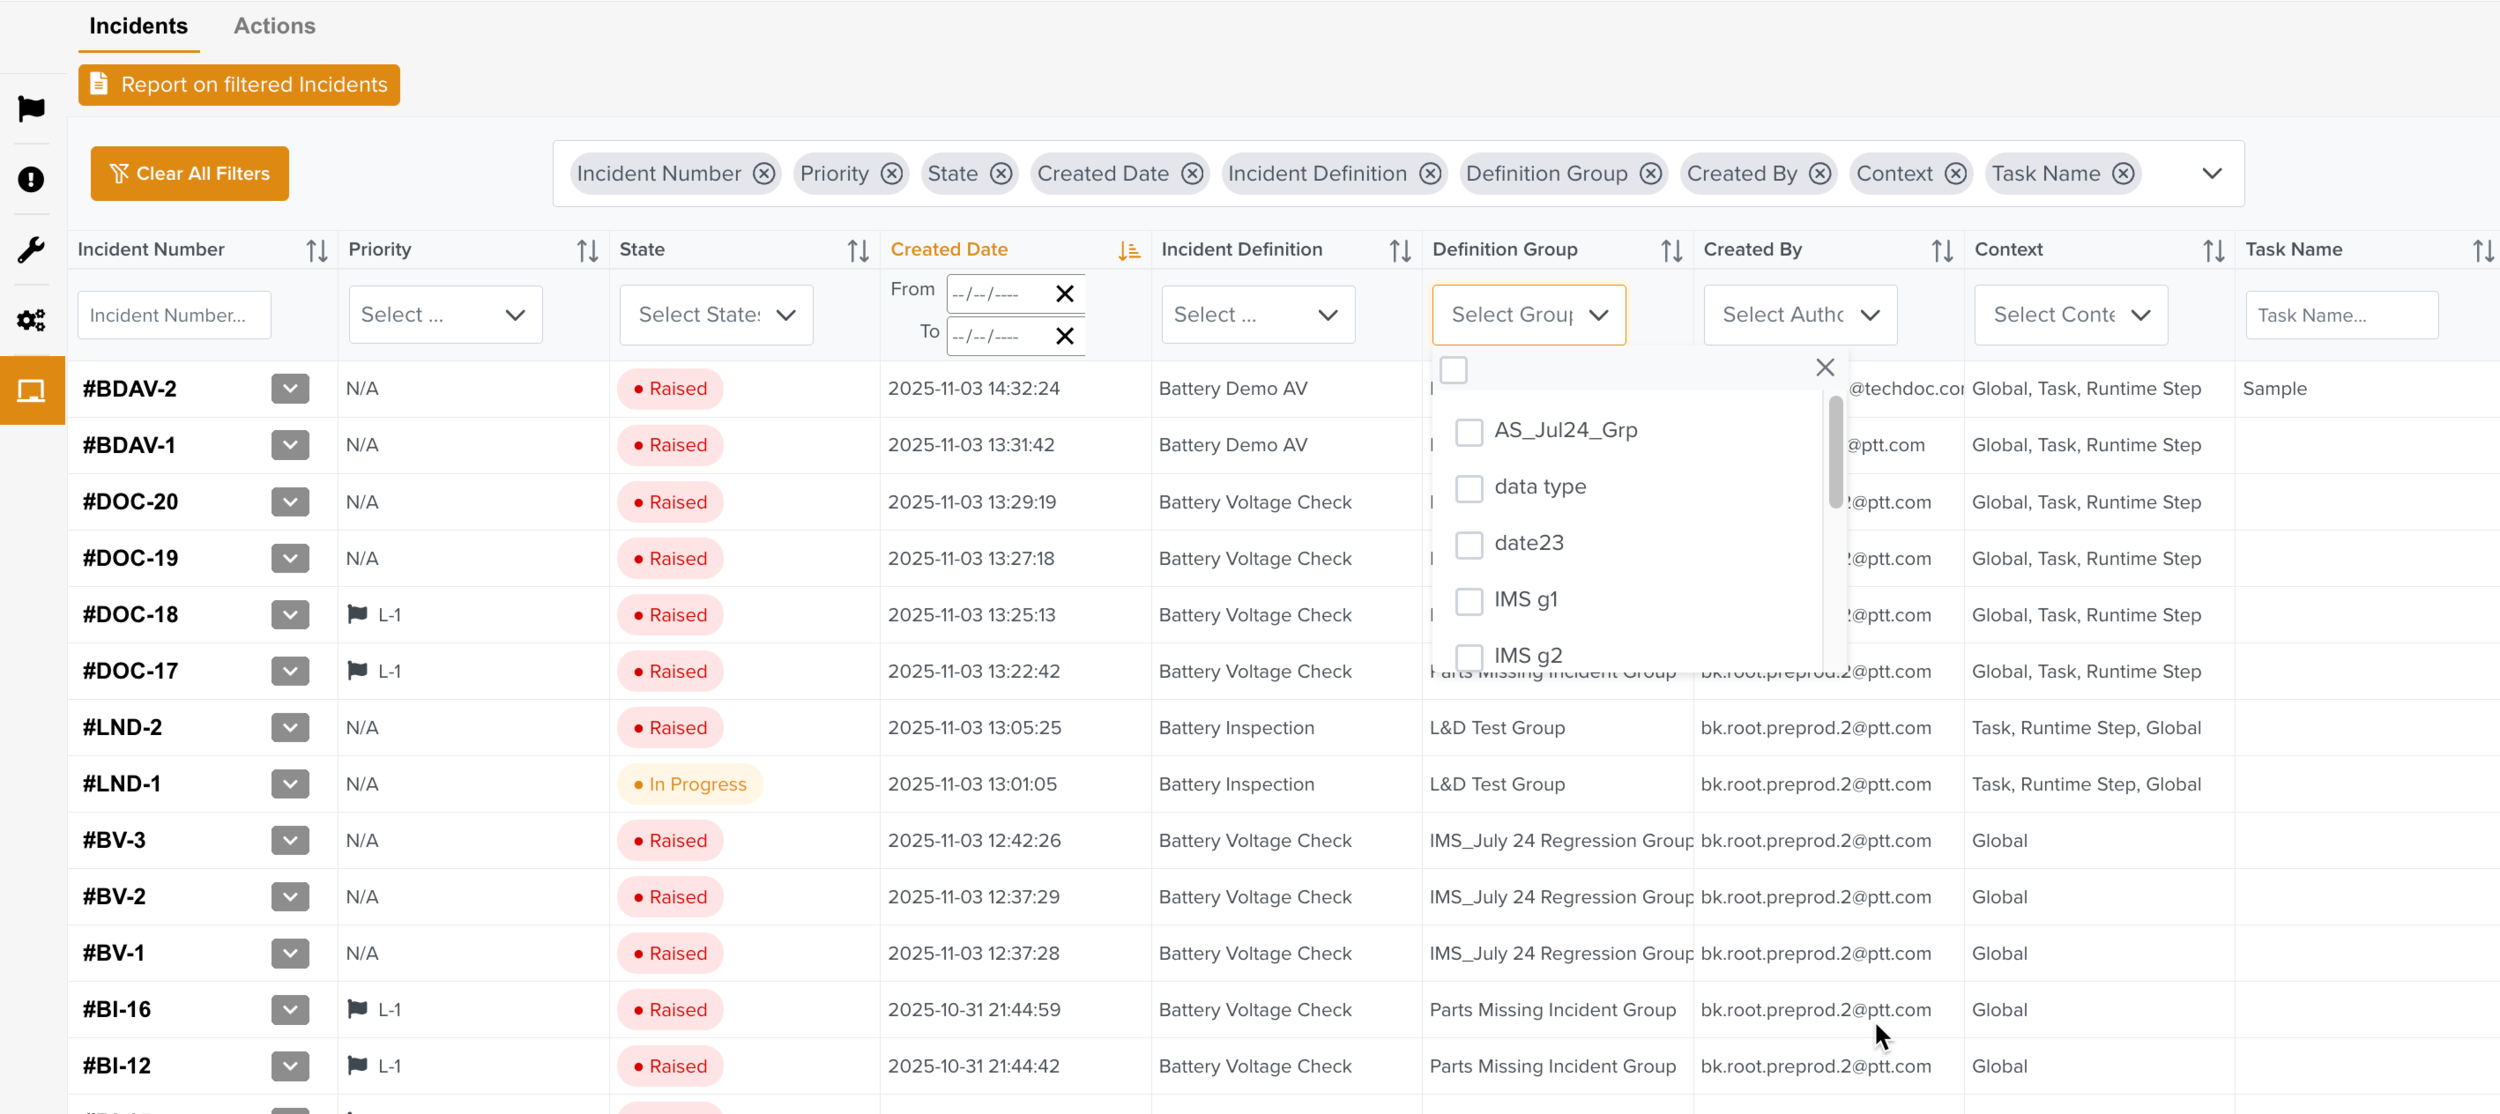2500x1114 pixels.
Task: Check the AS_Jul24_Grp group option
Action: (1469, 432)
